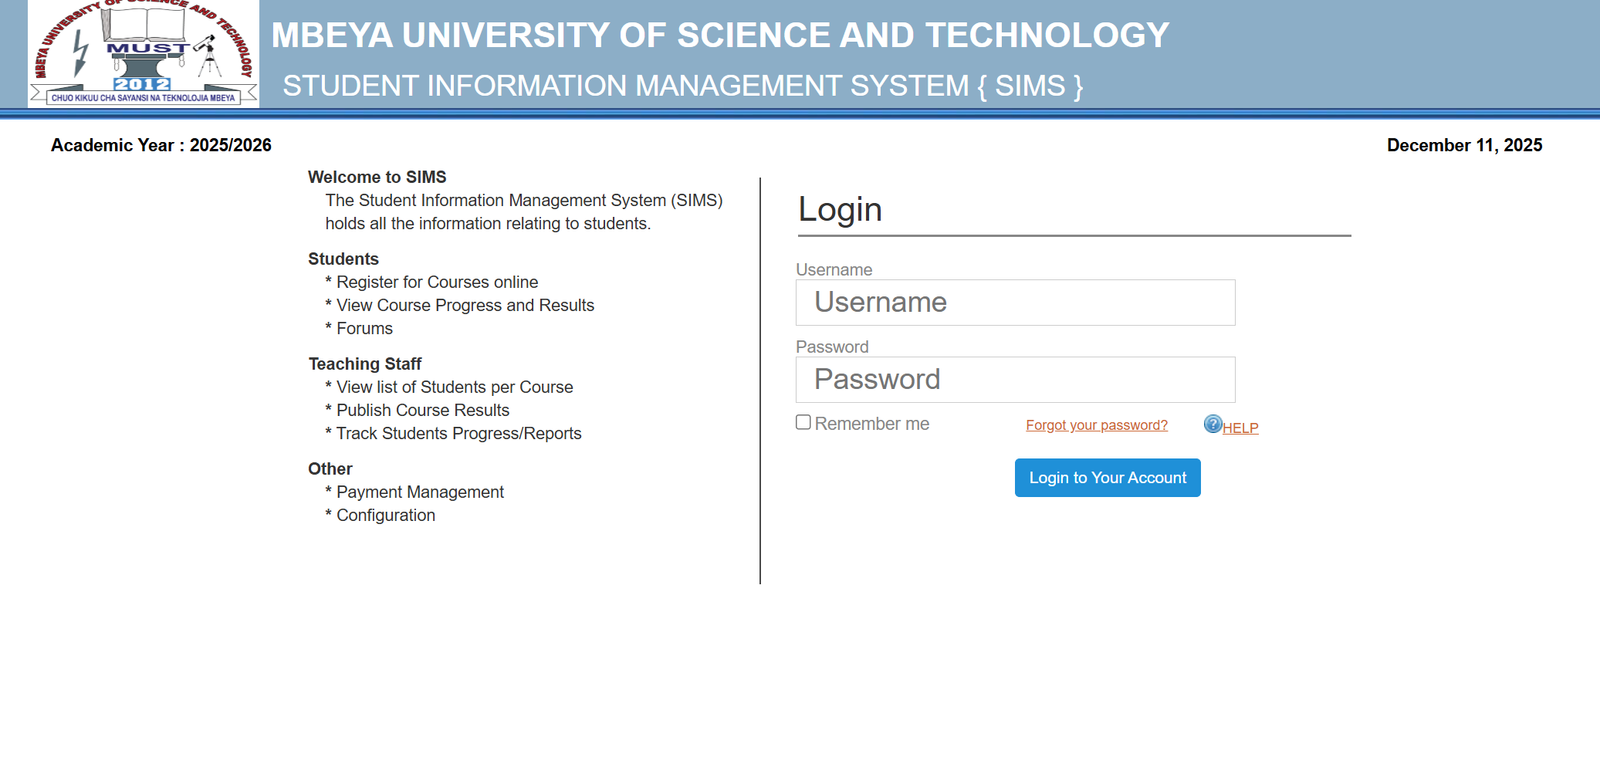
Task: Tick the Remember me checkbox
Action: [803, 423]
